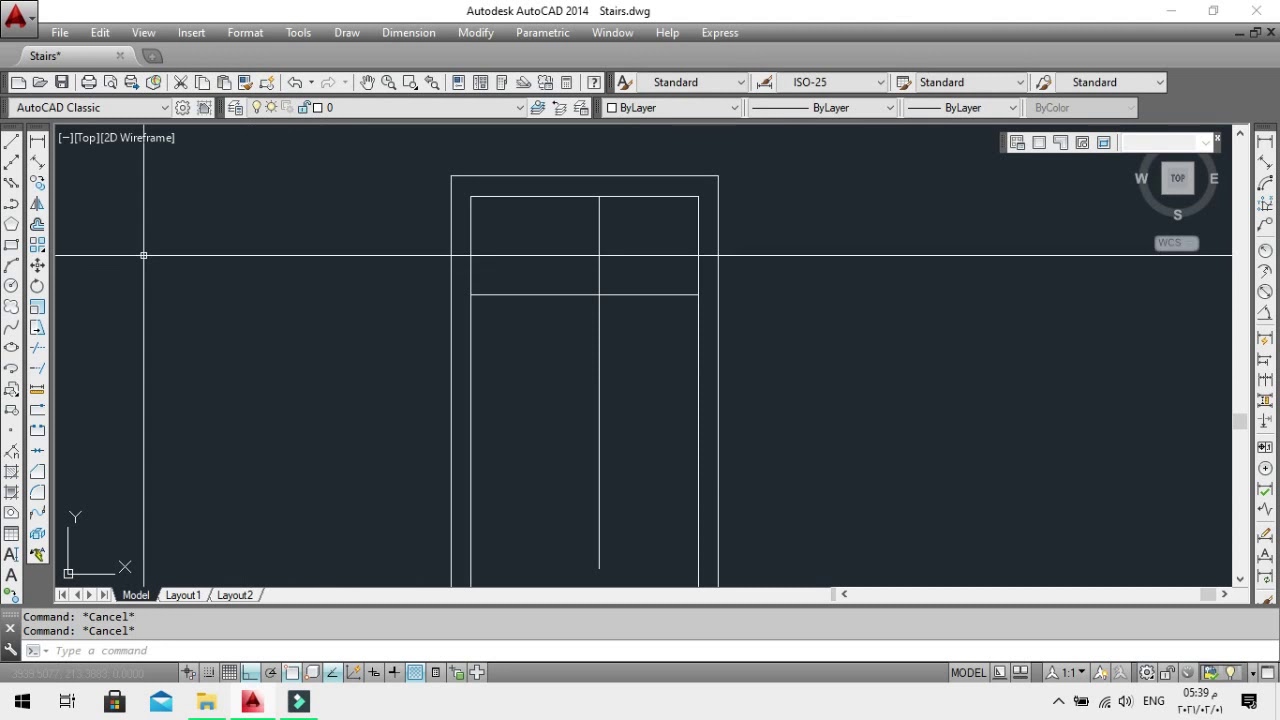Open File Explorer from Windows taskbar

click(206, 702)
